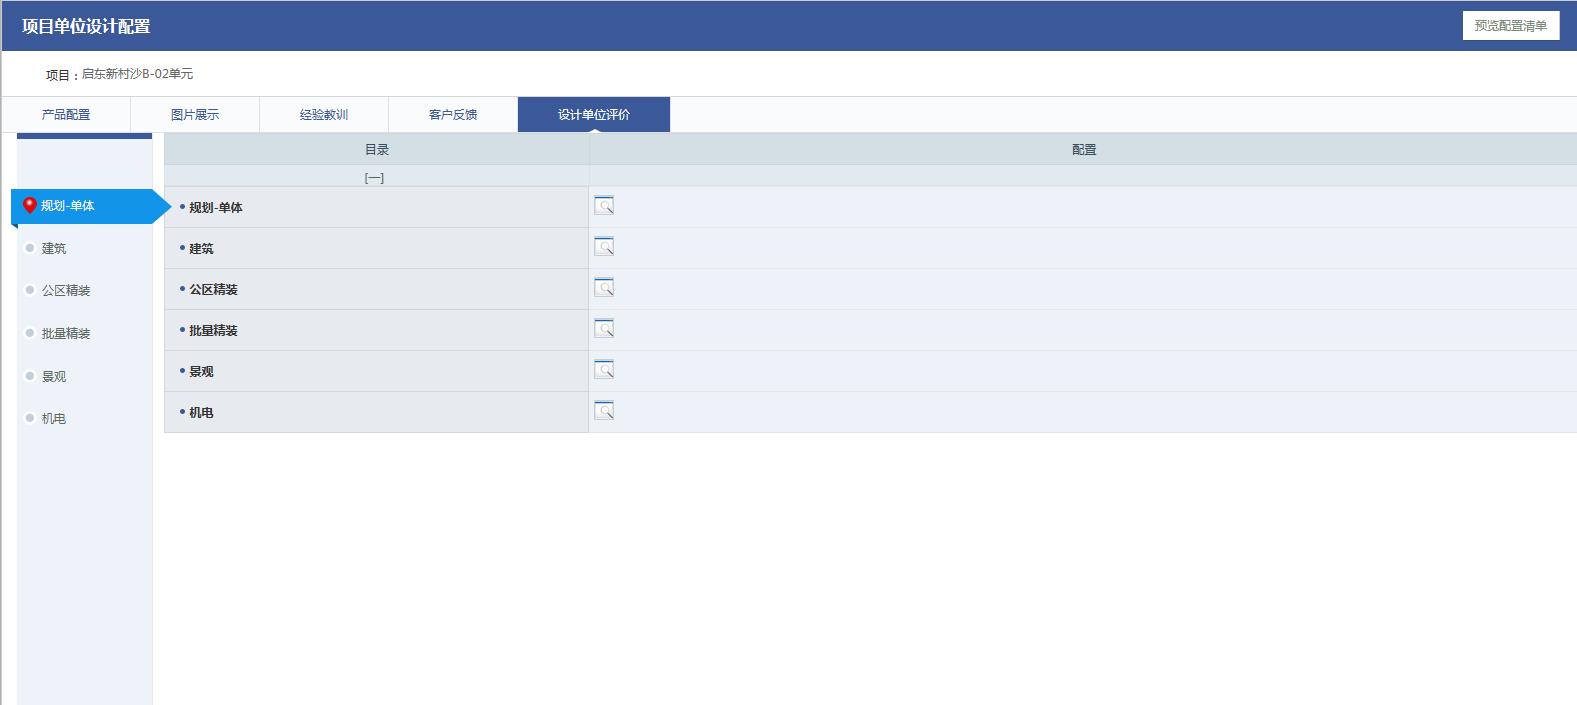This screenshot has width=1577, height=705.
Task: Go to 机电 in the left sidebar
Action: tap(54, 419)
